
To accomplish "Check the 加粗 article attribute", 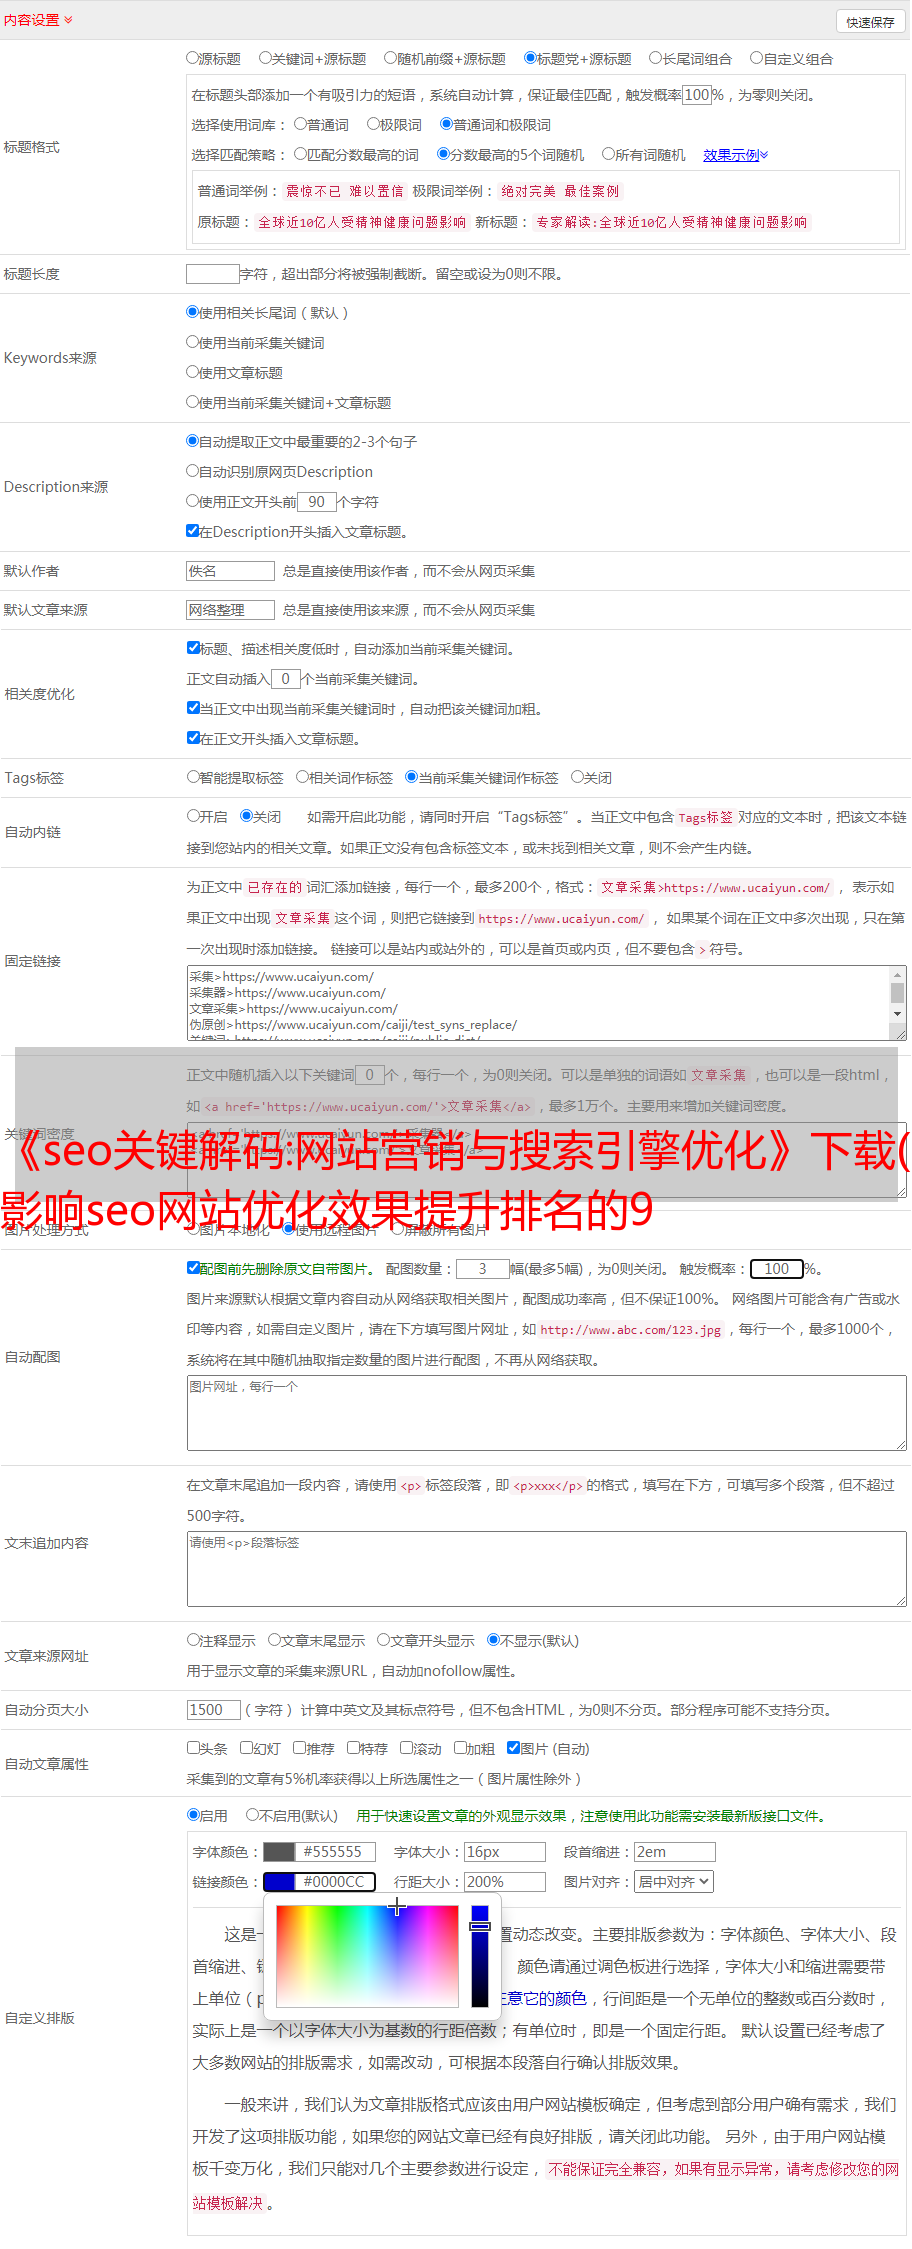I will (x=460, y=1748).
